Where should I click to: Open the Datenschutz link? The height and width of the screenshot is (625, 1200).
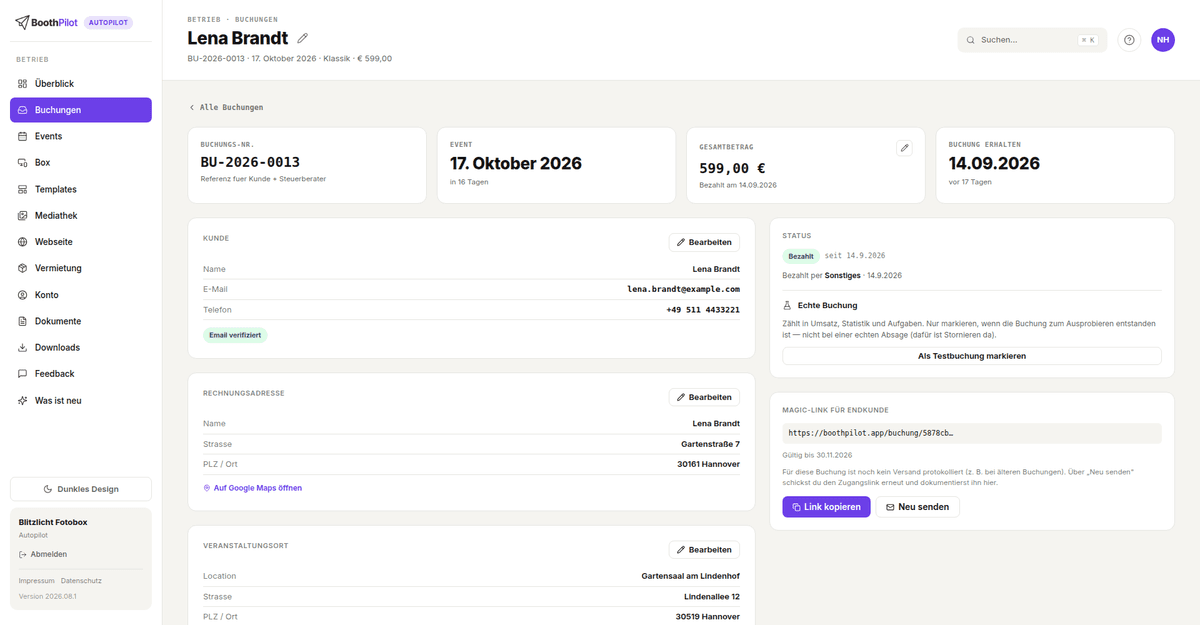pos(81,580)
